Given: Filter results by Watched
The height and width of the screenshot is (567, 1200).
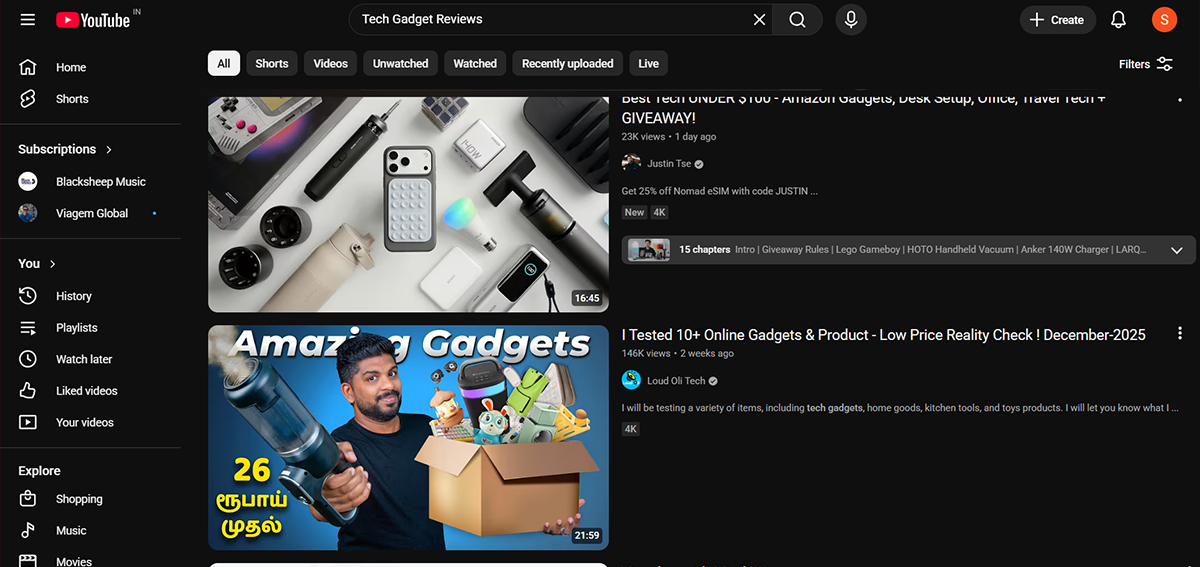Looking at the screenshot, I should [475, 63].
